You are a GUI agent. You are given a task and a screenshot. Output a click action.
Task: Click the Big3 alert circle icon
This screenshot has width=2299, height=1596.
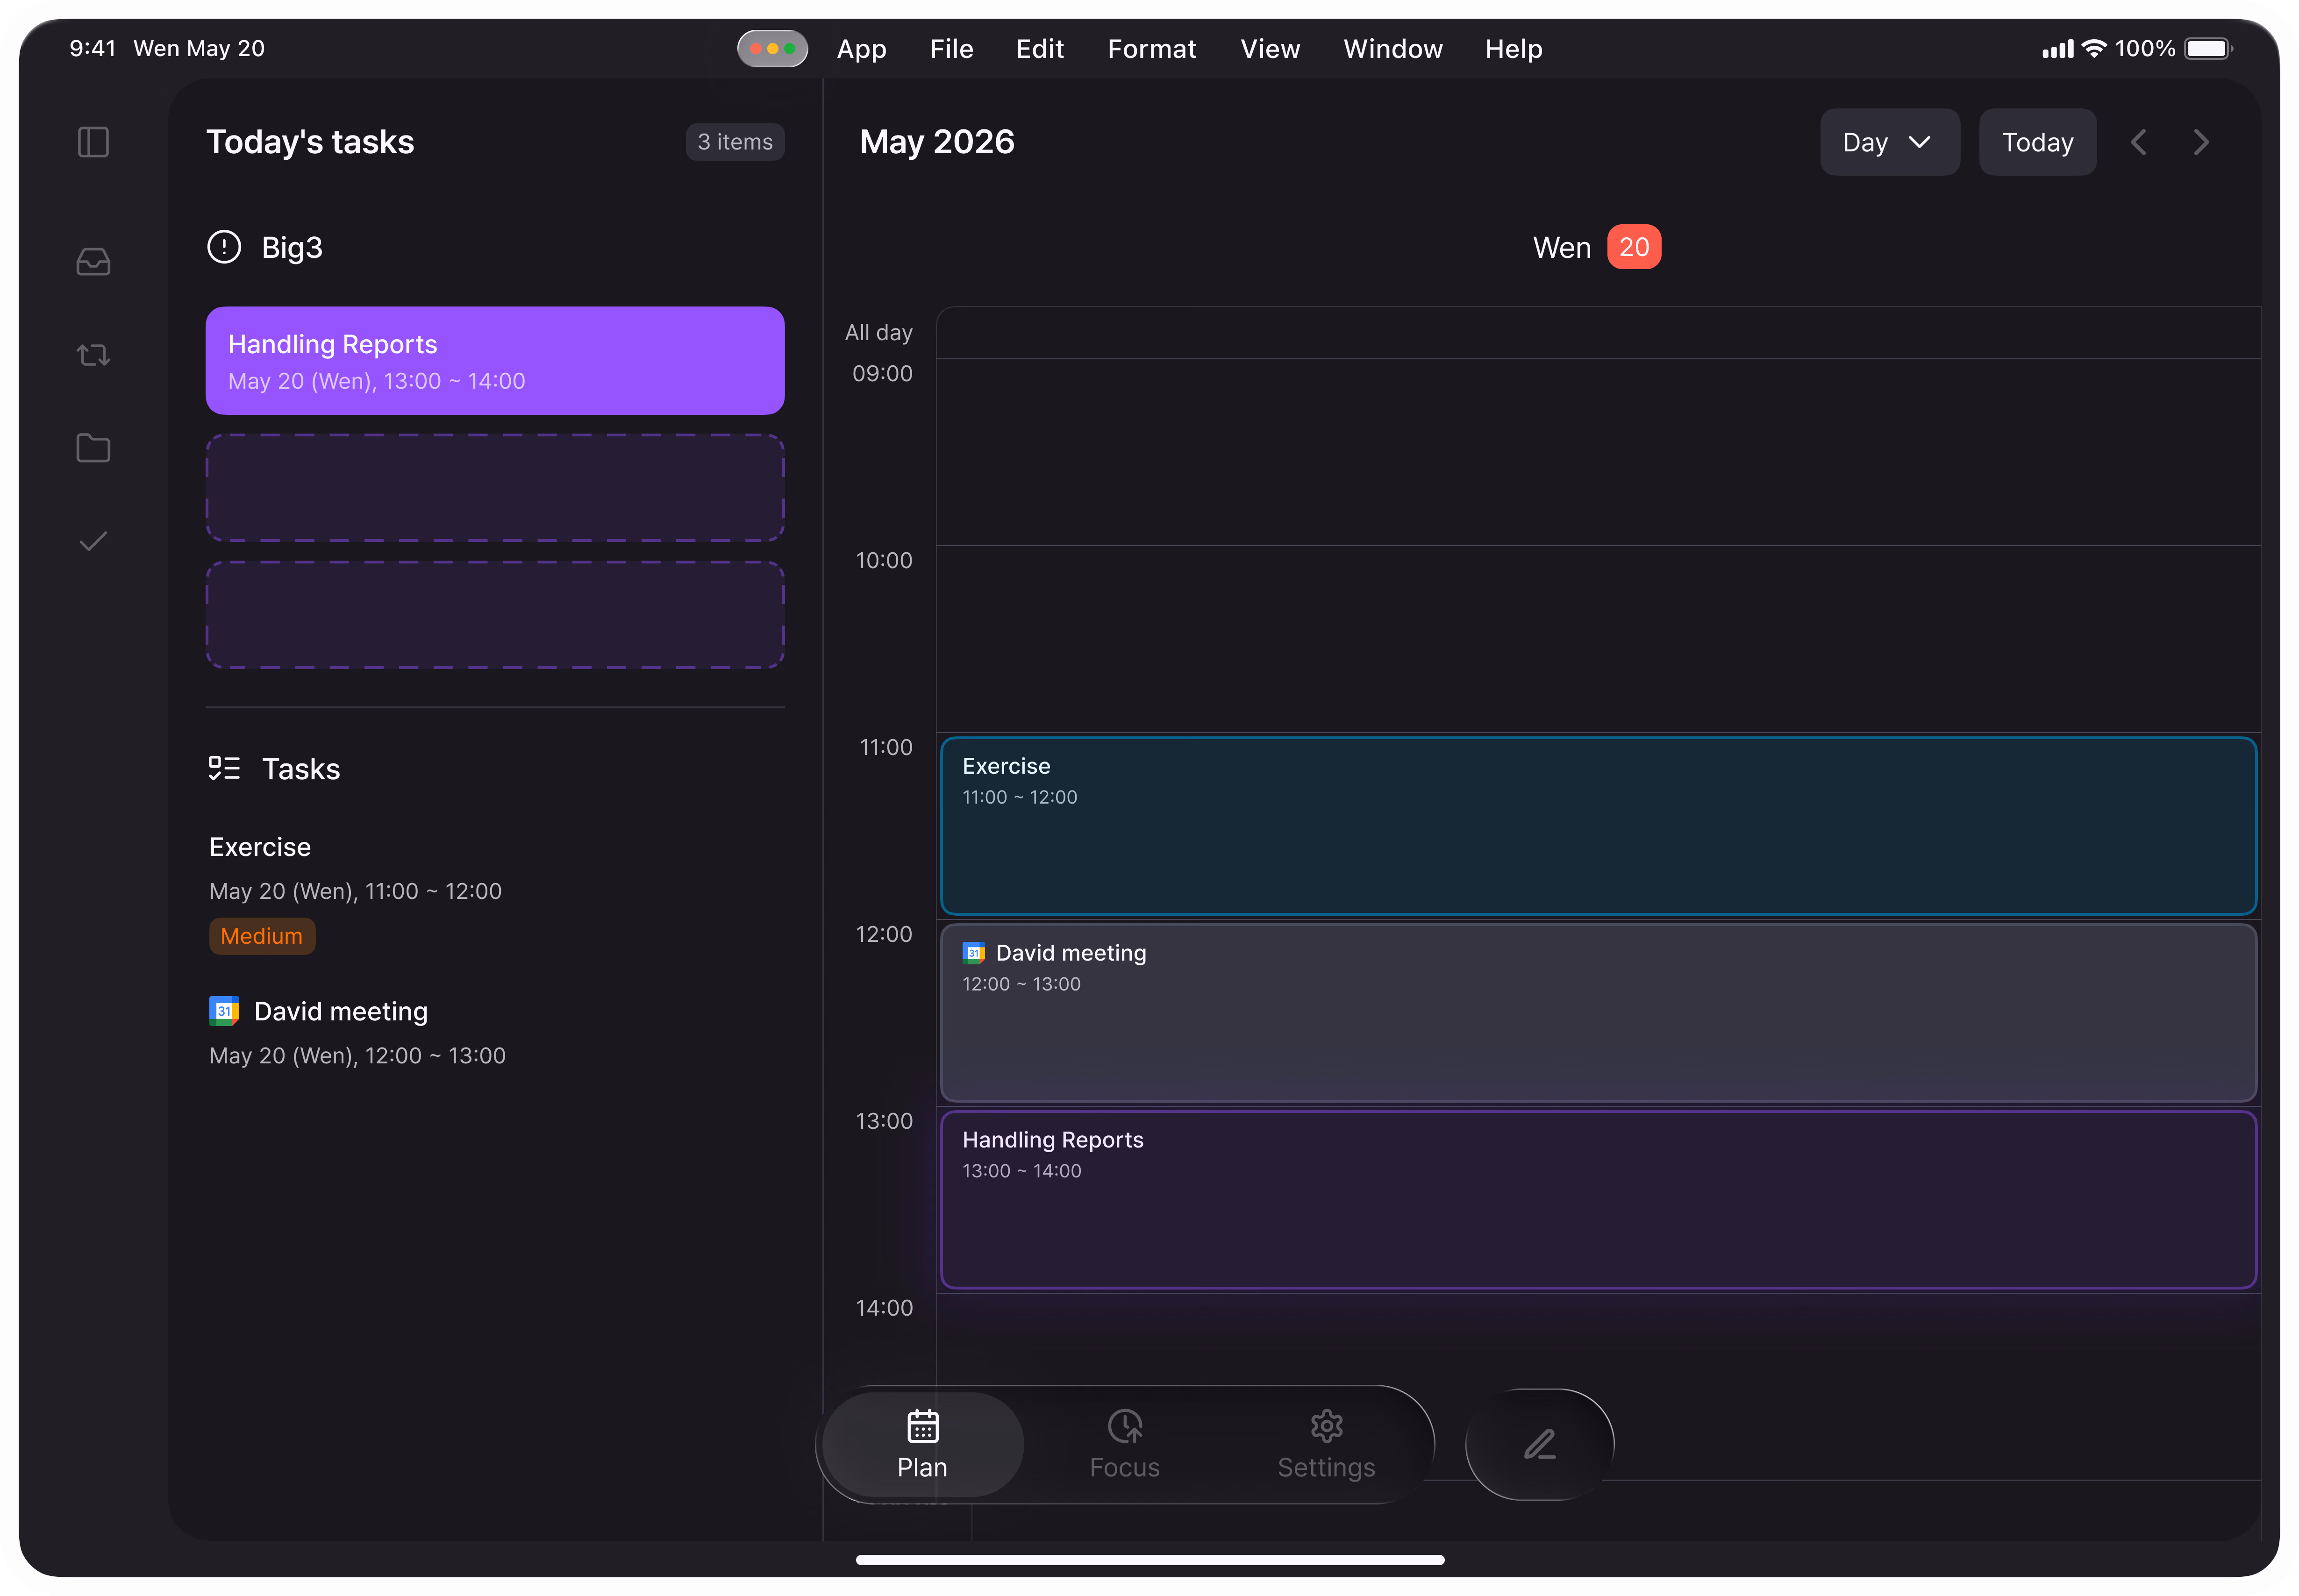[x=224, y=247]
